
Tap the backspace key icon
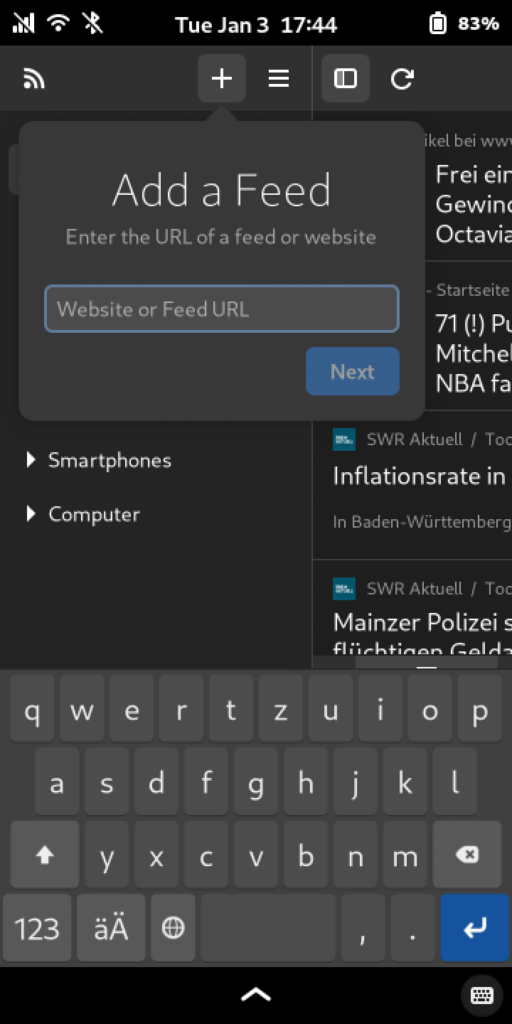pyautogui.click(x=467, y=854)
